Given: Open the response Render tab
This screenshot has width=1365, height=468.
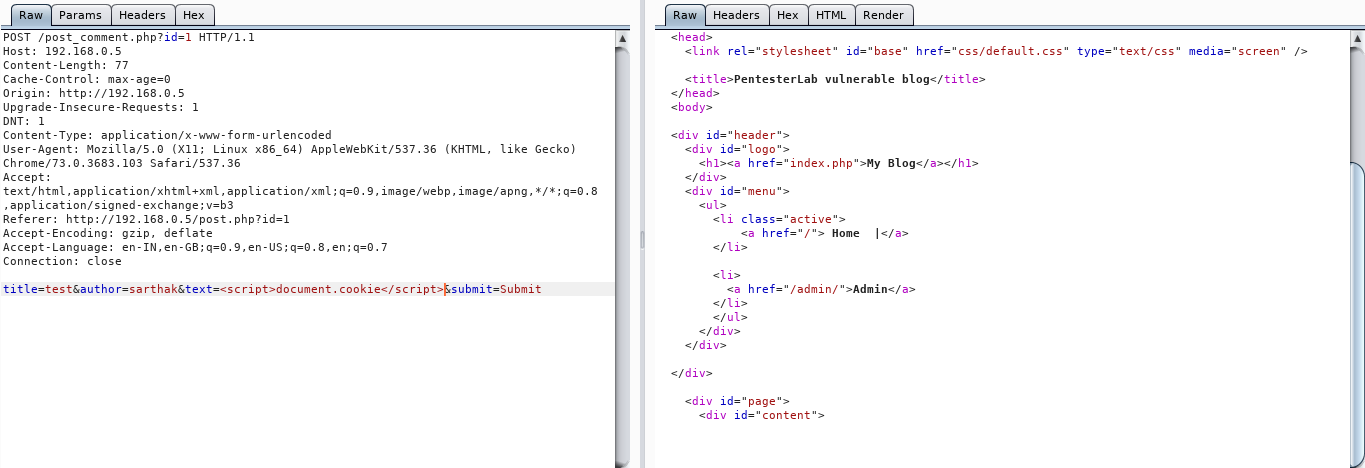Looking at the screenshot, I should click(883, 15).
